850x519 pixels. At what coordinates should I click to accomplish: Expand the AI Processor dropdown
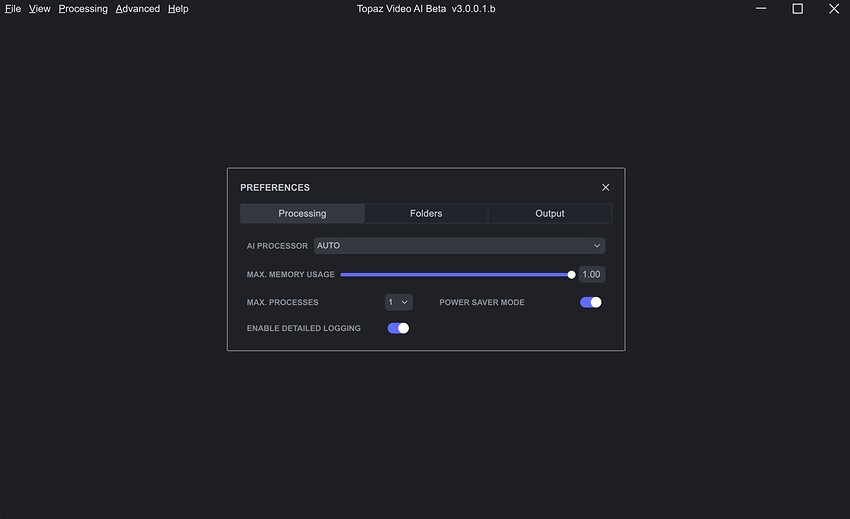pyautogui.click(x=460, y=246)
